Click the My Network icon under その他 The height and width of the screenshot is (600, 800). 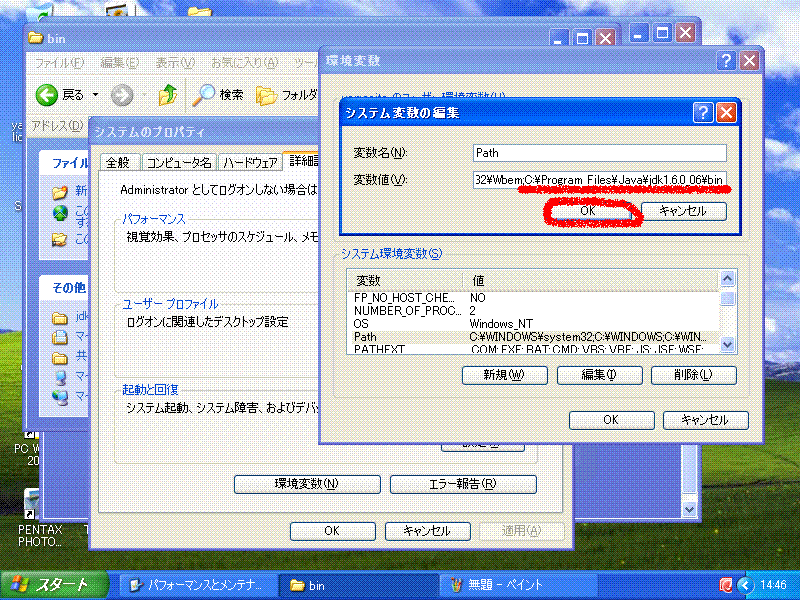click(60, 396)
